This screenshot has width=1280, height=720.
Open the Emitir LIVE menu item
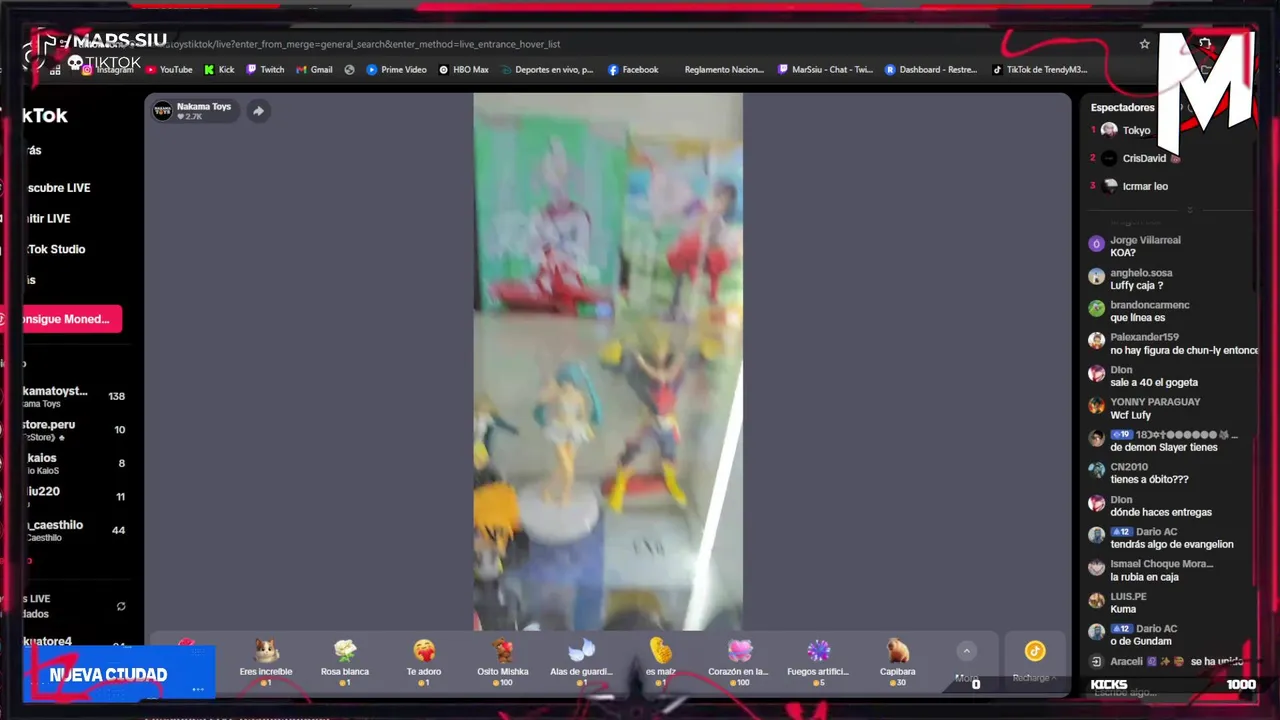coord(47,218)
